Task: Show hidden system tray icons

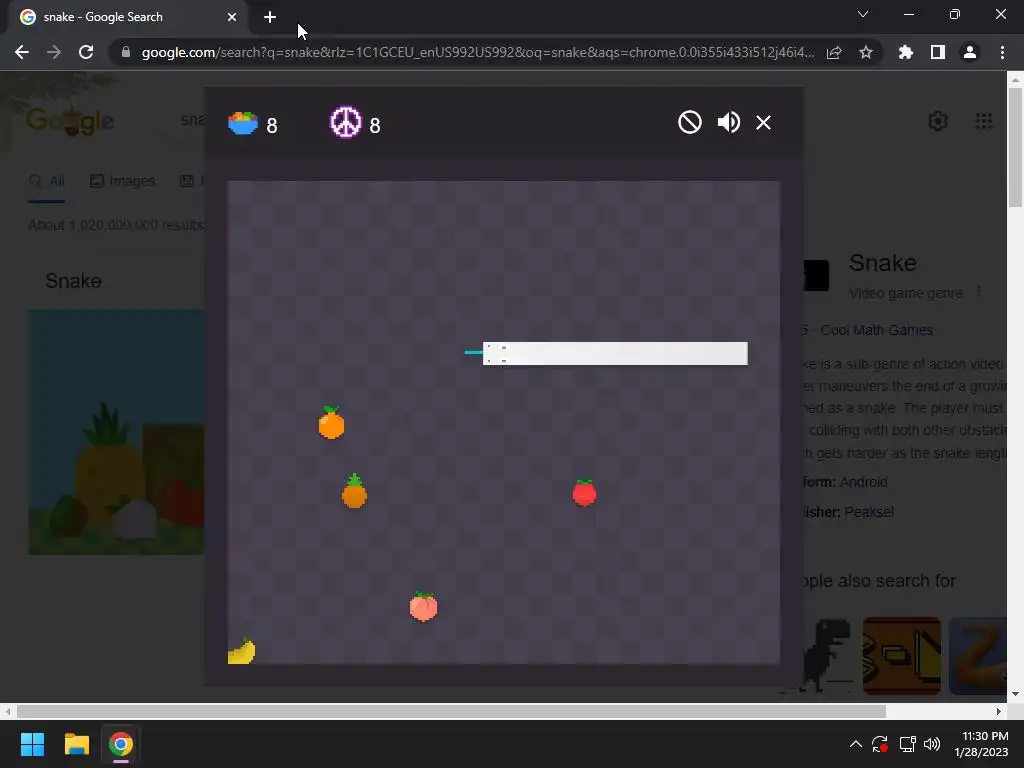Action: (x=856, y=744)
